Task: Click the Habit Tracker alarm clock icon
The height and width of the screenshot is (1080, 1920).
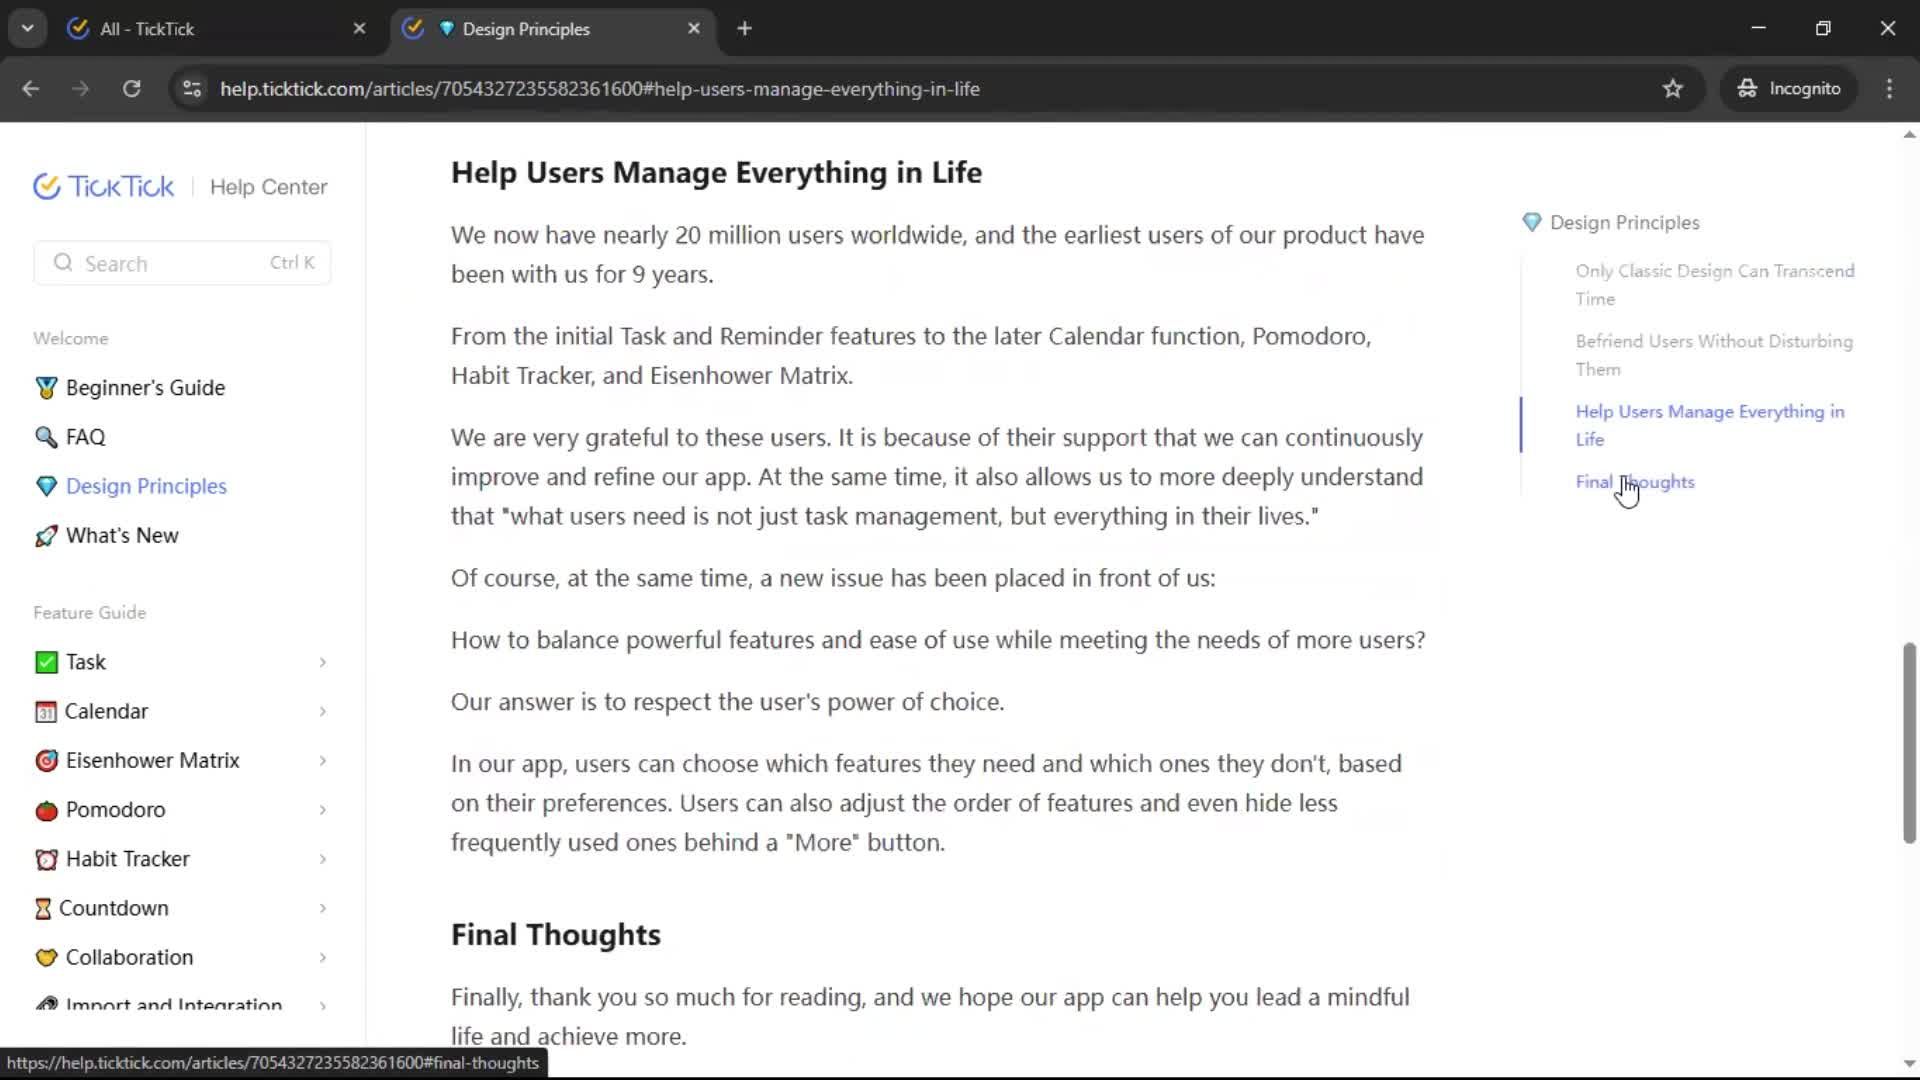Action: point(46,859)
